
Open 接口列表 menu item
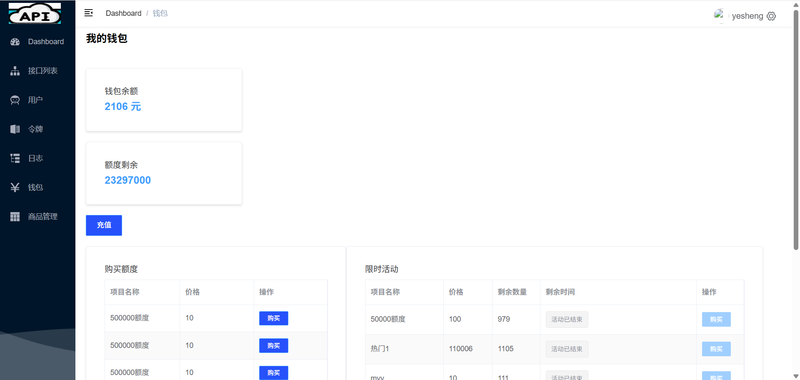point(38,71)
